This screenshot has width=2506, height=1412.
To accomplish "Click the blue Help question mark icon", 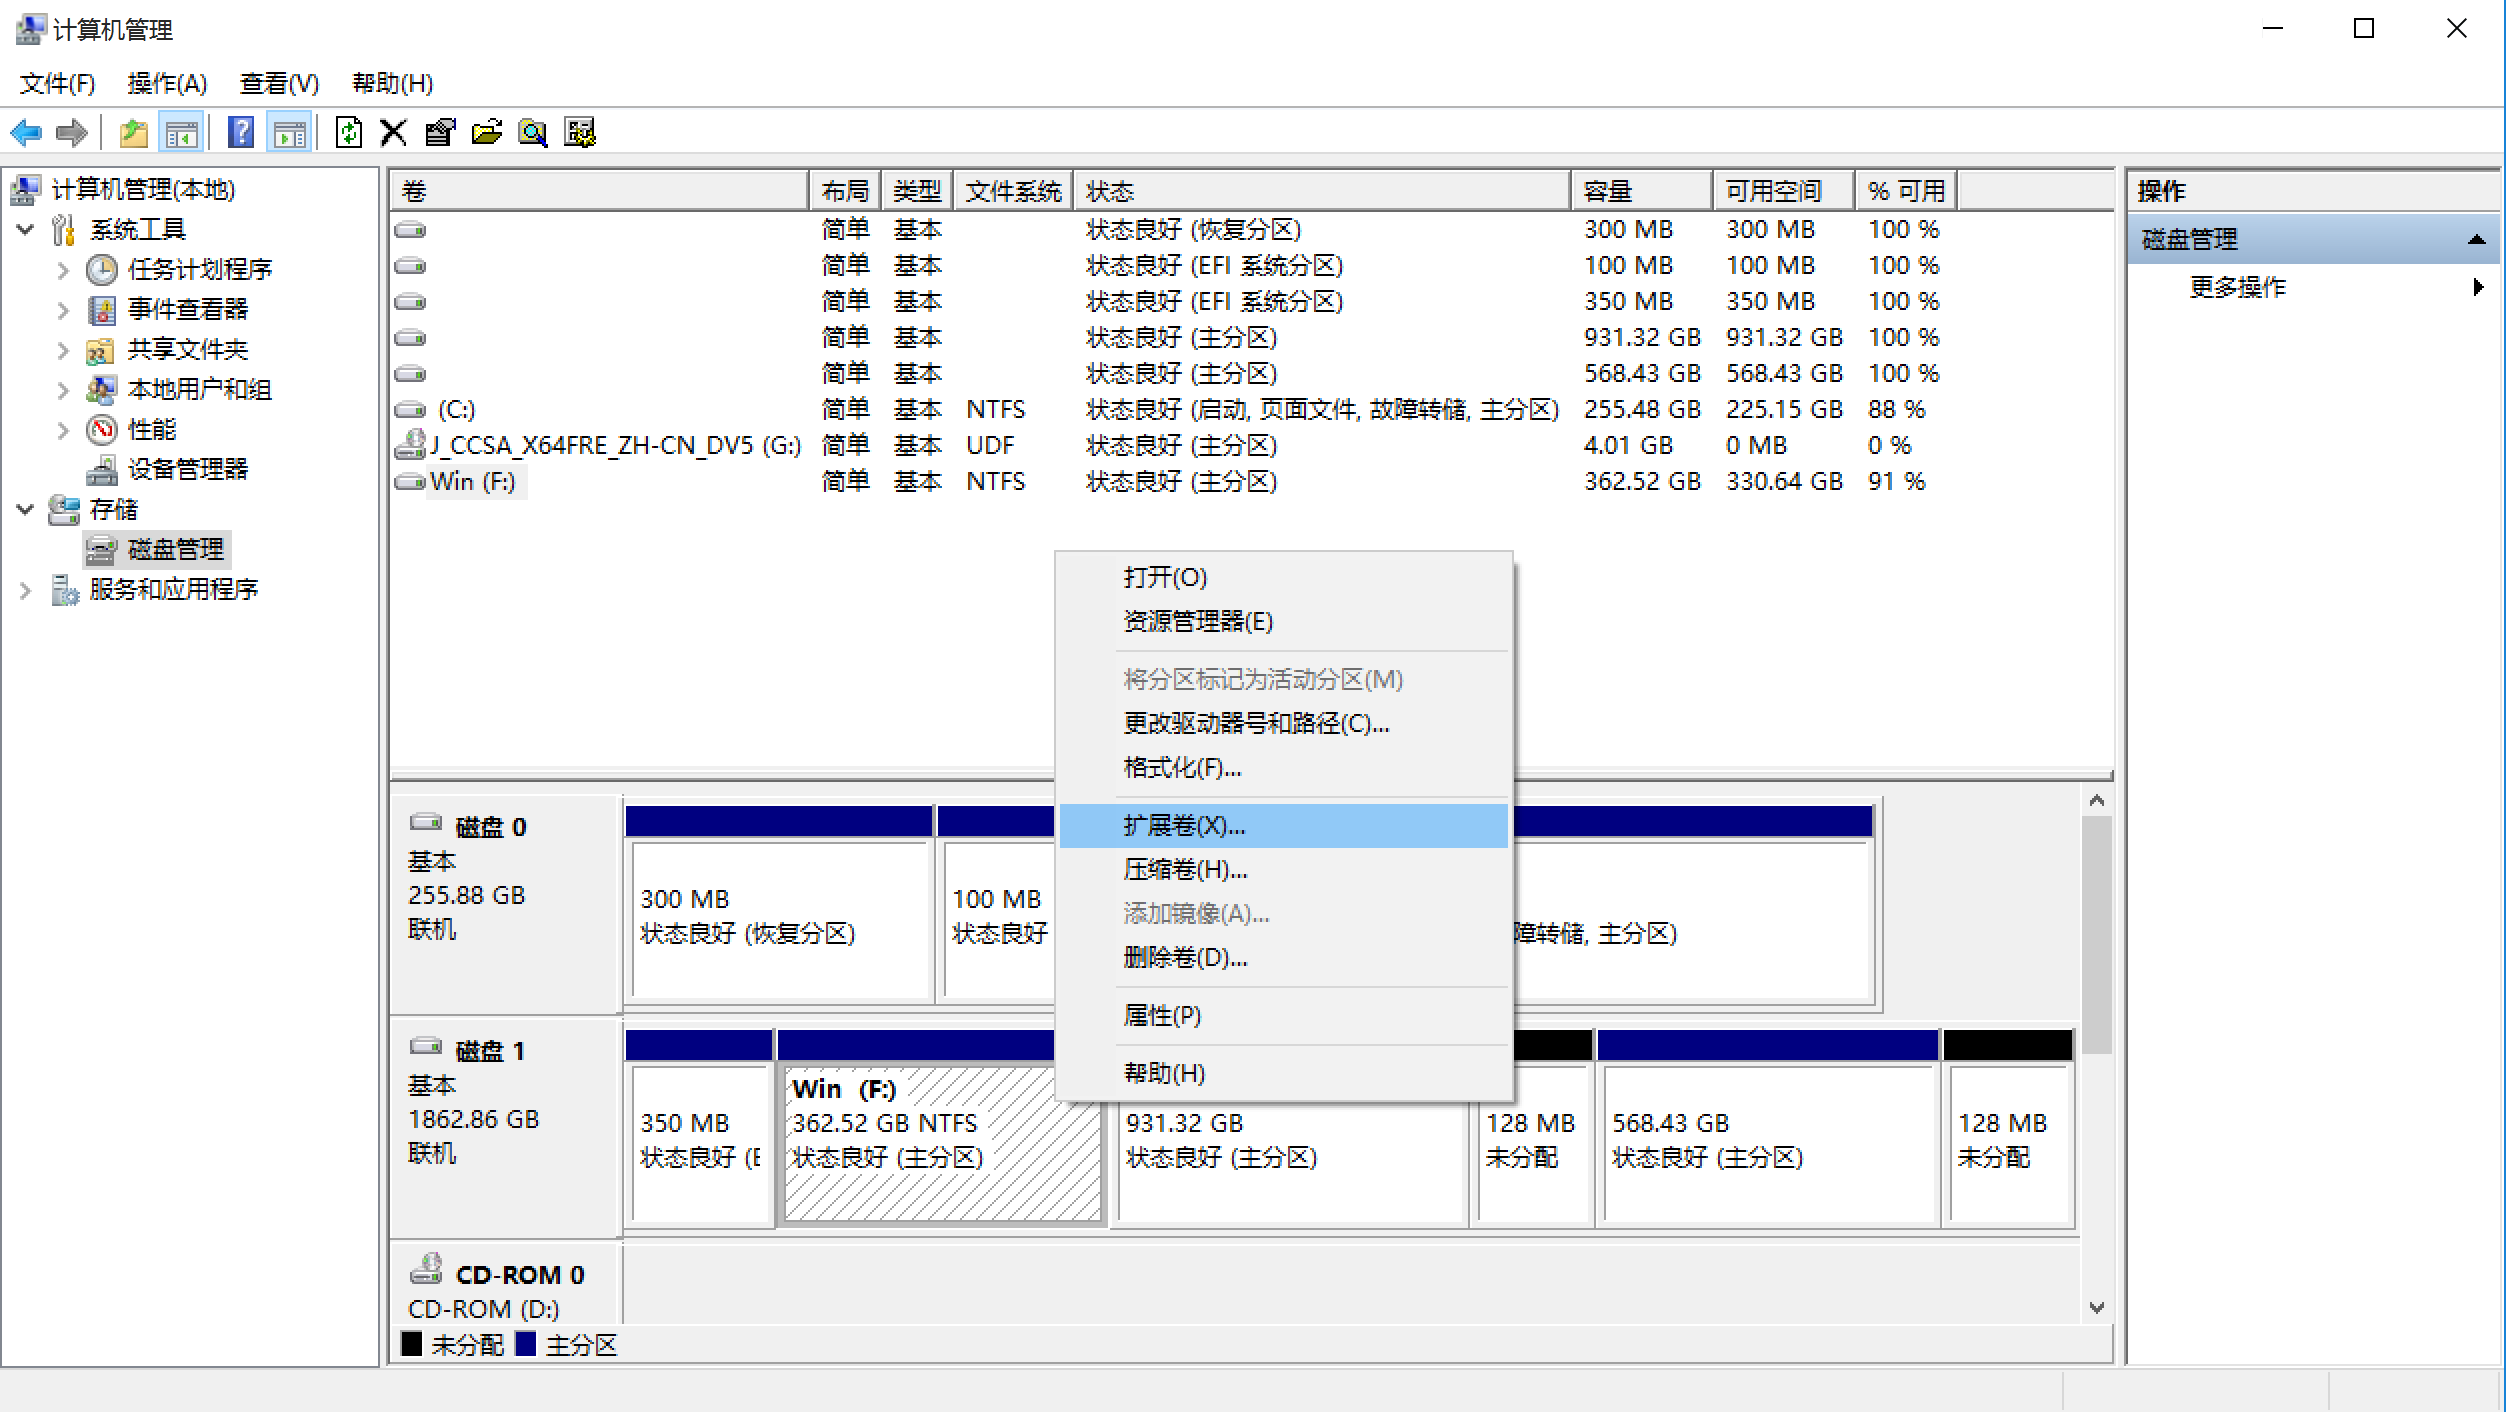I will 241,132.
